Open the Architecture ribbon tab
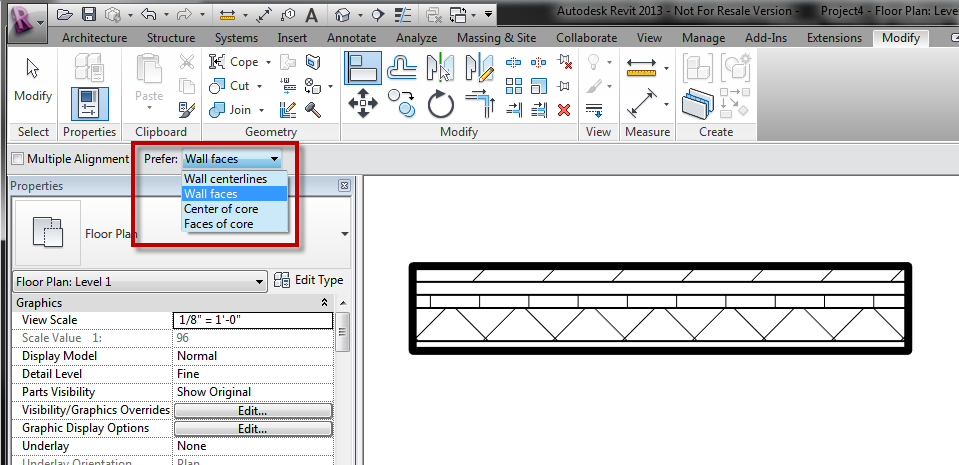Screen dimensions: 959x465 coord(94,38)
